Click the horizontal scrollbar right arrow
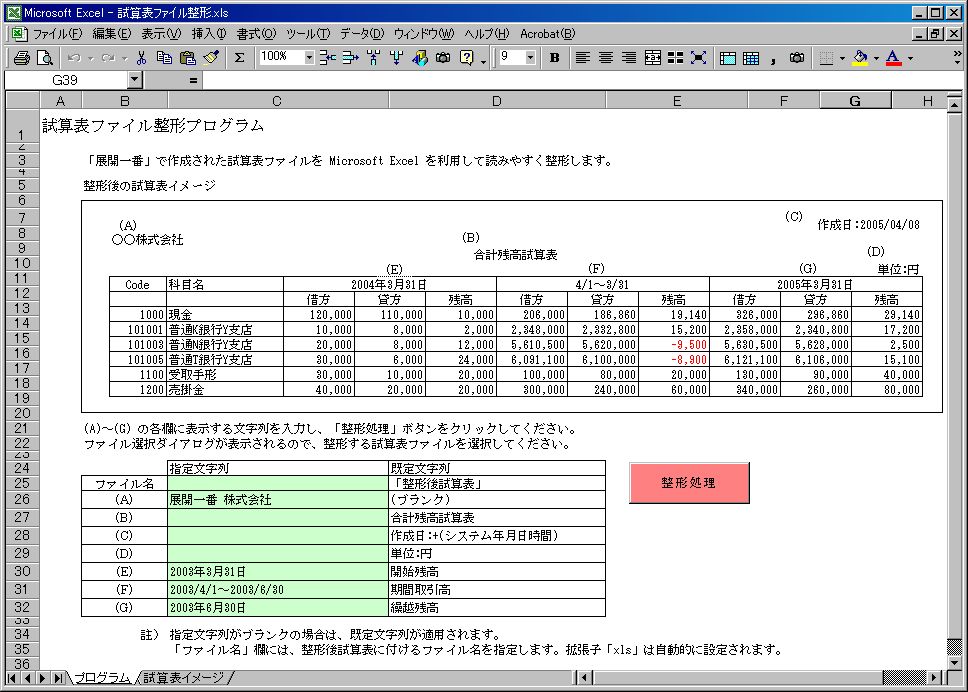Viewport: 968px width, 692px height. point(934,678)
